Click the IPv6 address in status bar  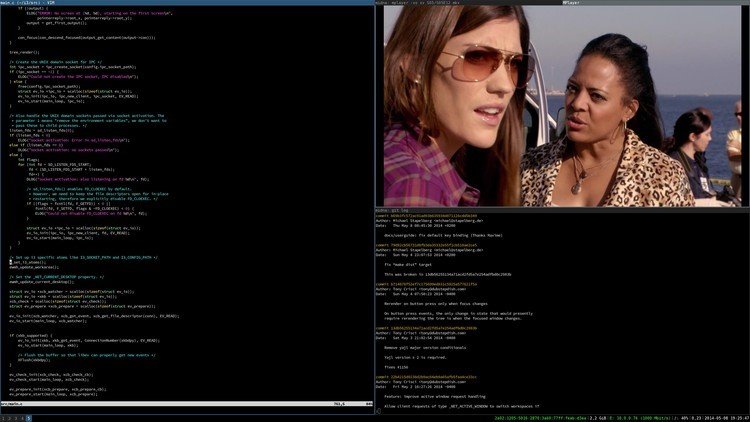540,418
